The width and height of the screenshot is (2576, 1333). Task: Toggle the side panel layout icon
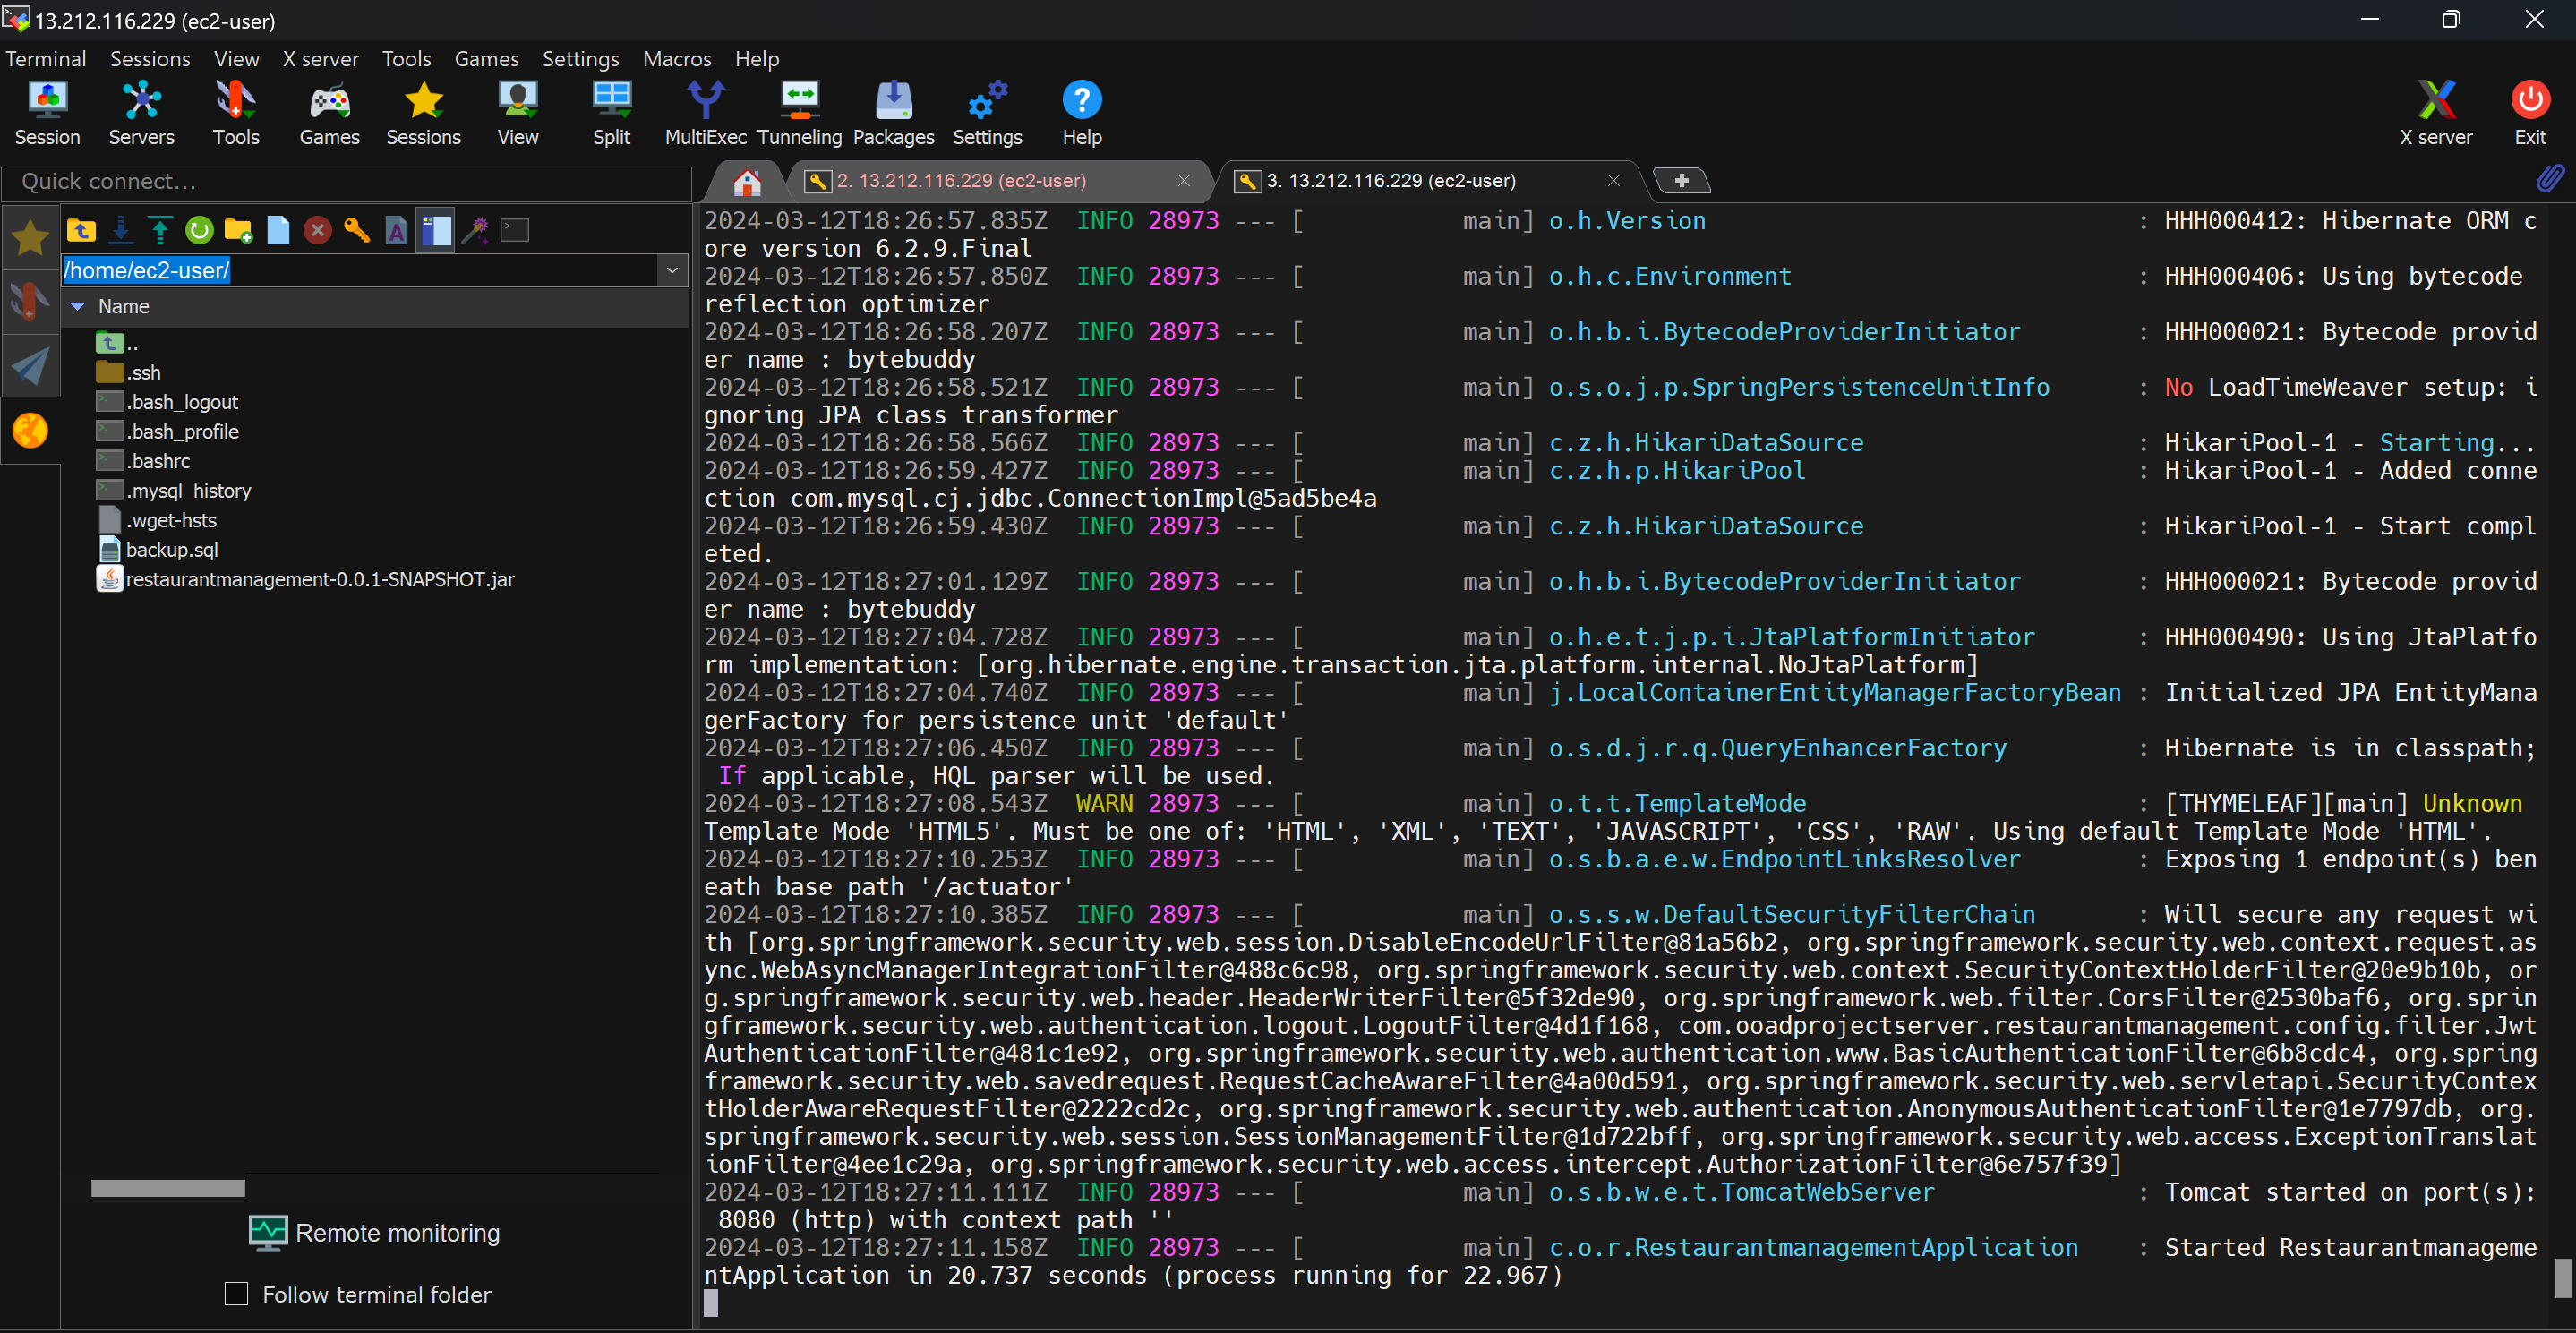435,230
